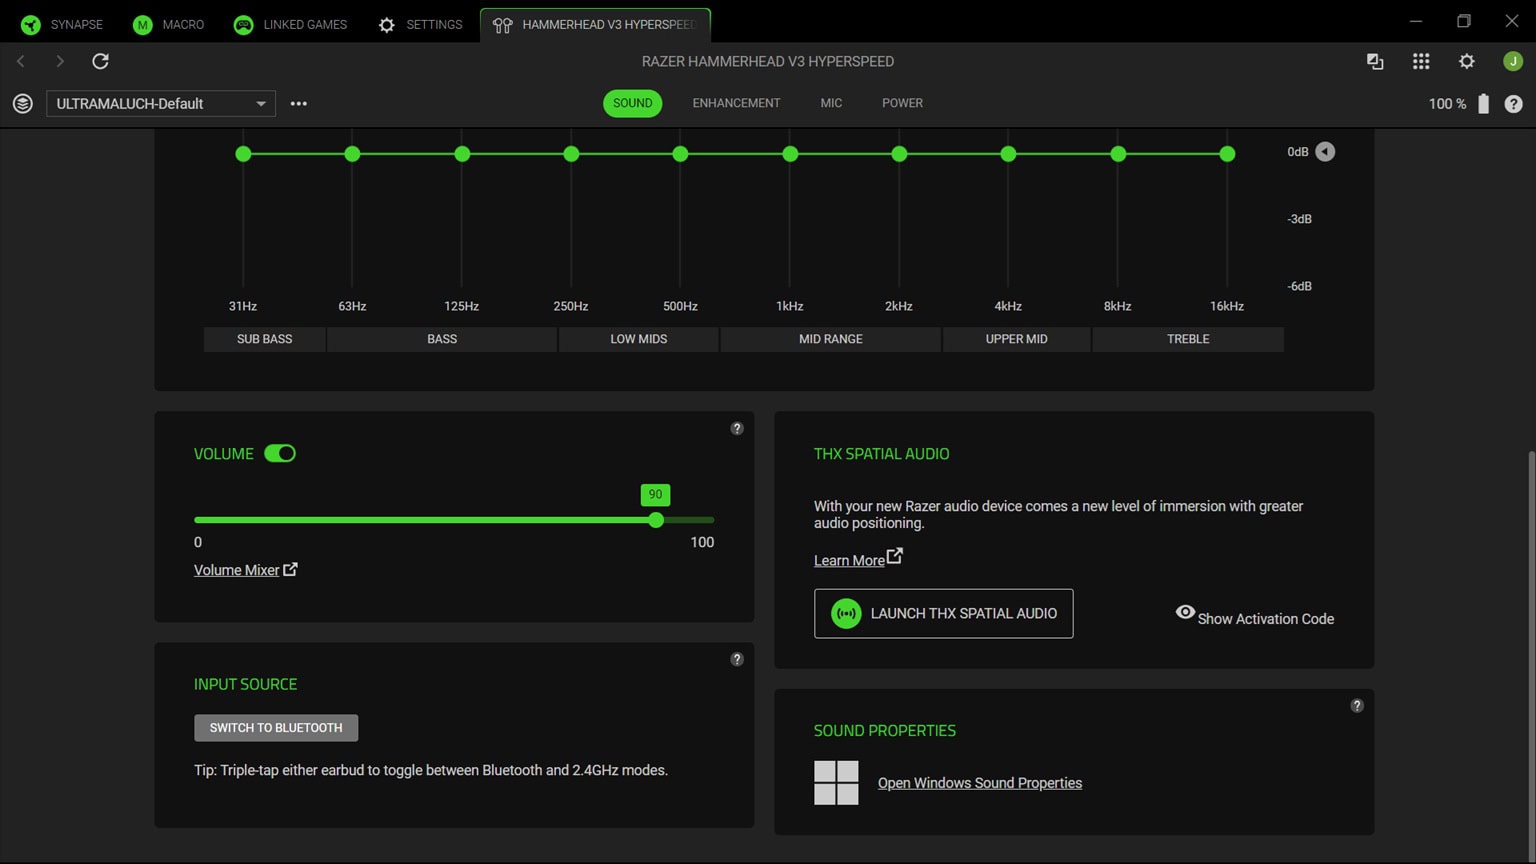Click the 100 % battery percentage text
The width and height of the screenshot is (1536, 864).
[1447, 104]
